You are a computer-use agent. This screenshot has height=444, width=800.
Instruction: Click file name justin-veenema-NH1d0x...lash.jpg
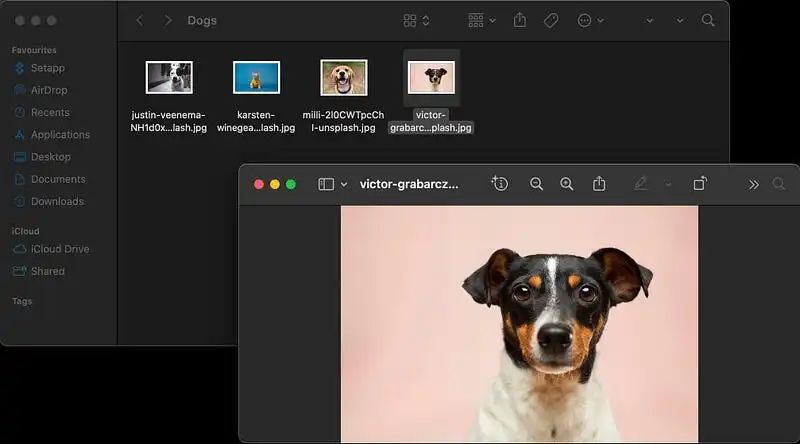coord(168,121)
